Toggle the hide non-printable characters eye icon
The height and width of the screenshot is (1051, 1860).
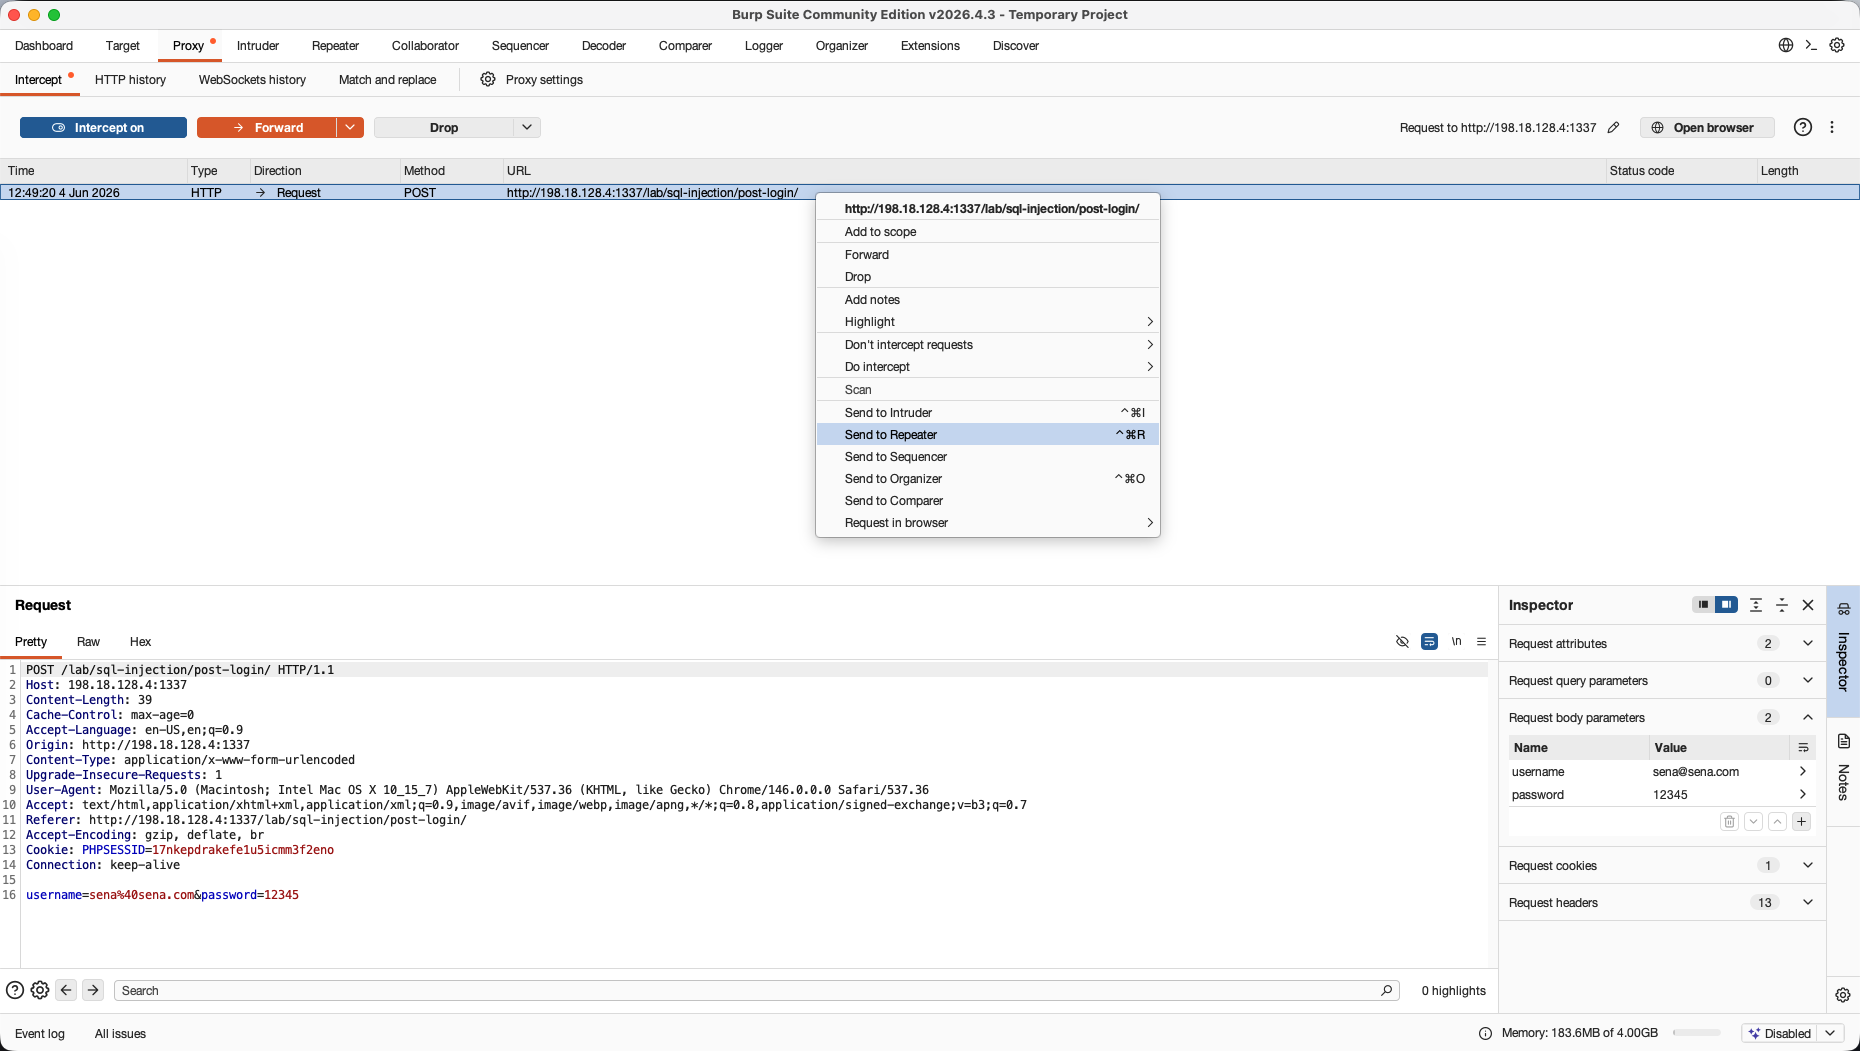click(1402, 642)
